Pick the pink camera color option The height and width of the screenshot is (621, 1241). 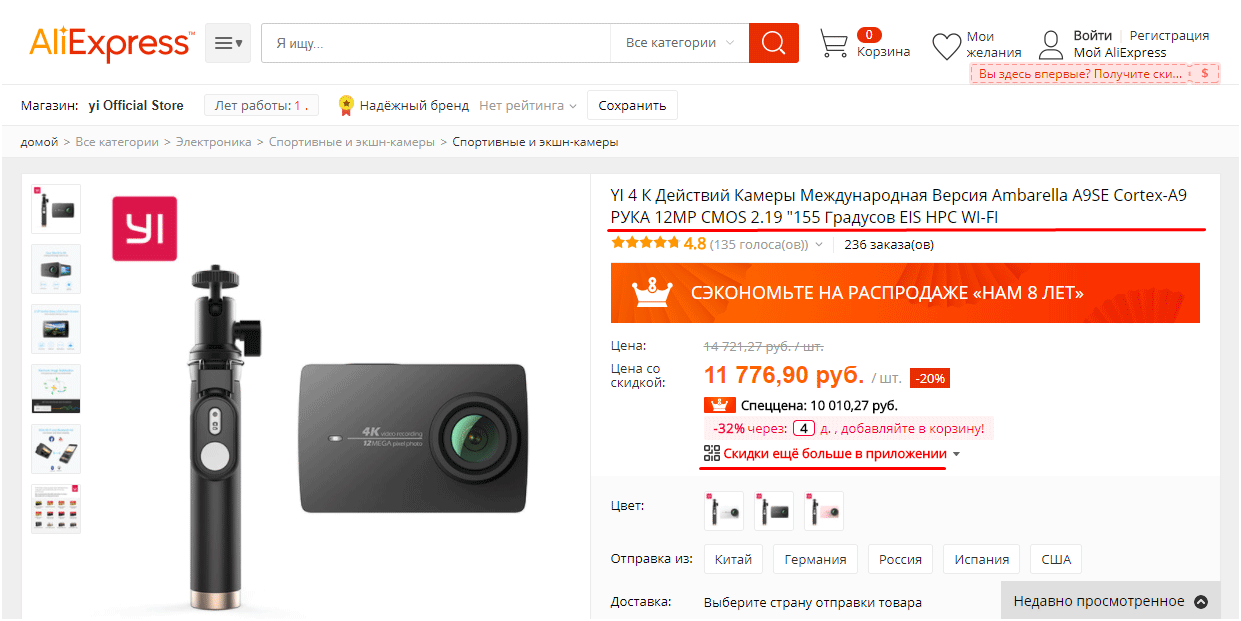click(x=824, y=511)
